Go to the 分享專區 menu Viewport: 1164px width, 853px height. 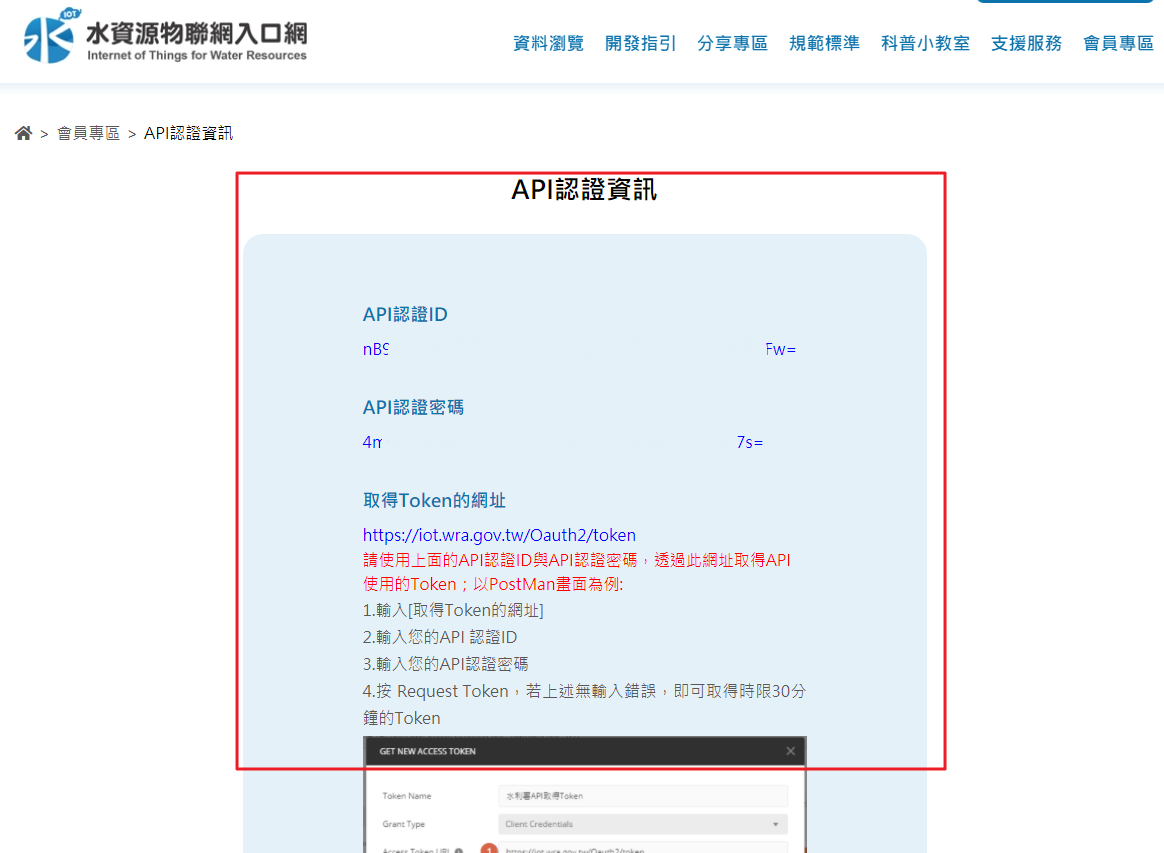pos(732,44)
